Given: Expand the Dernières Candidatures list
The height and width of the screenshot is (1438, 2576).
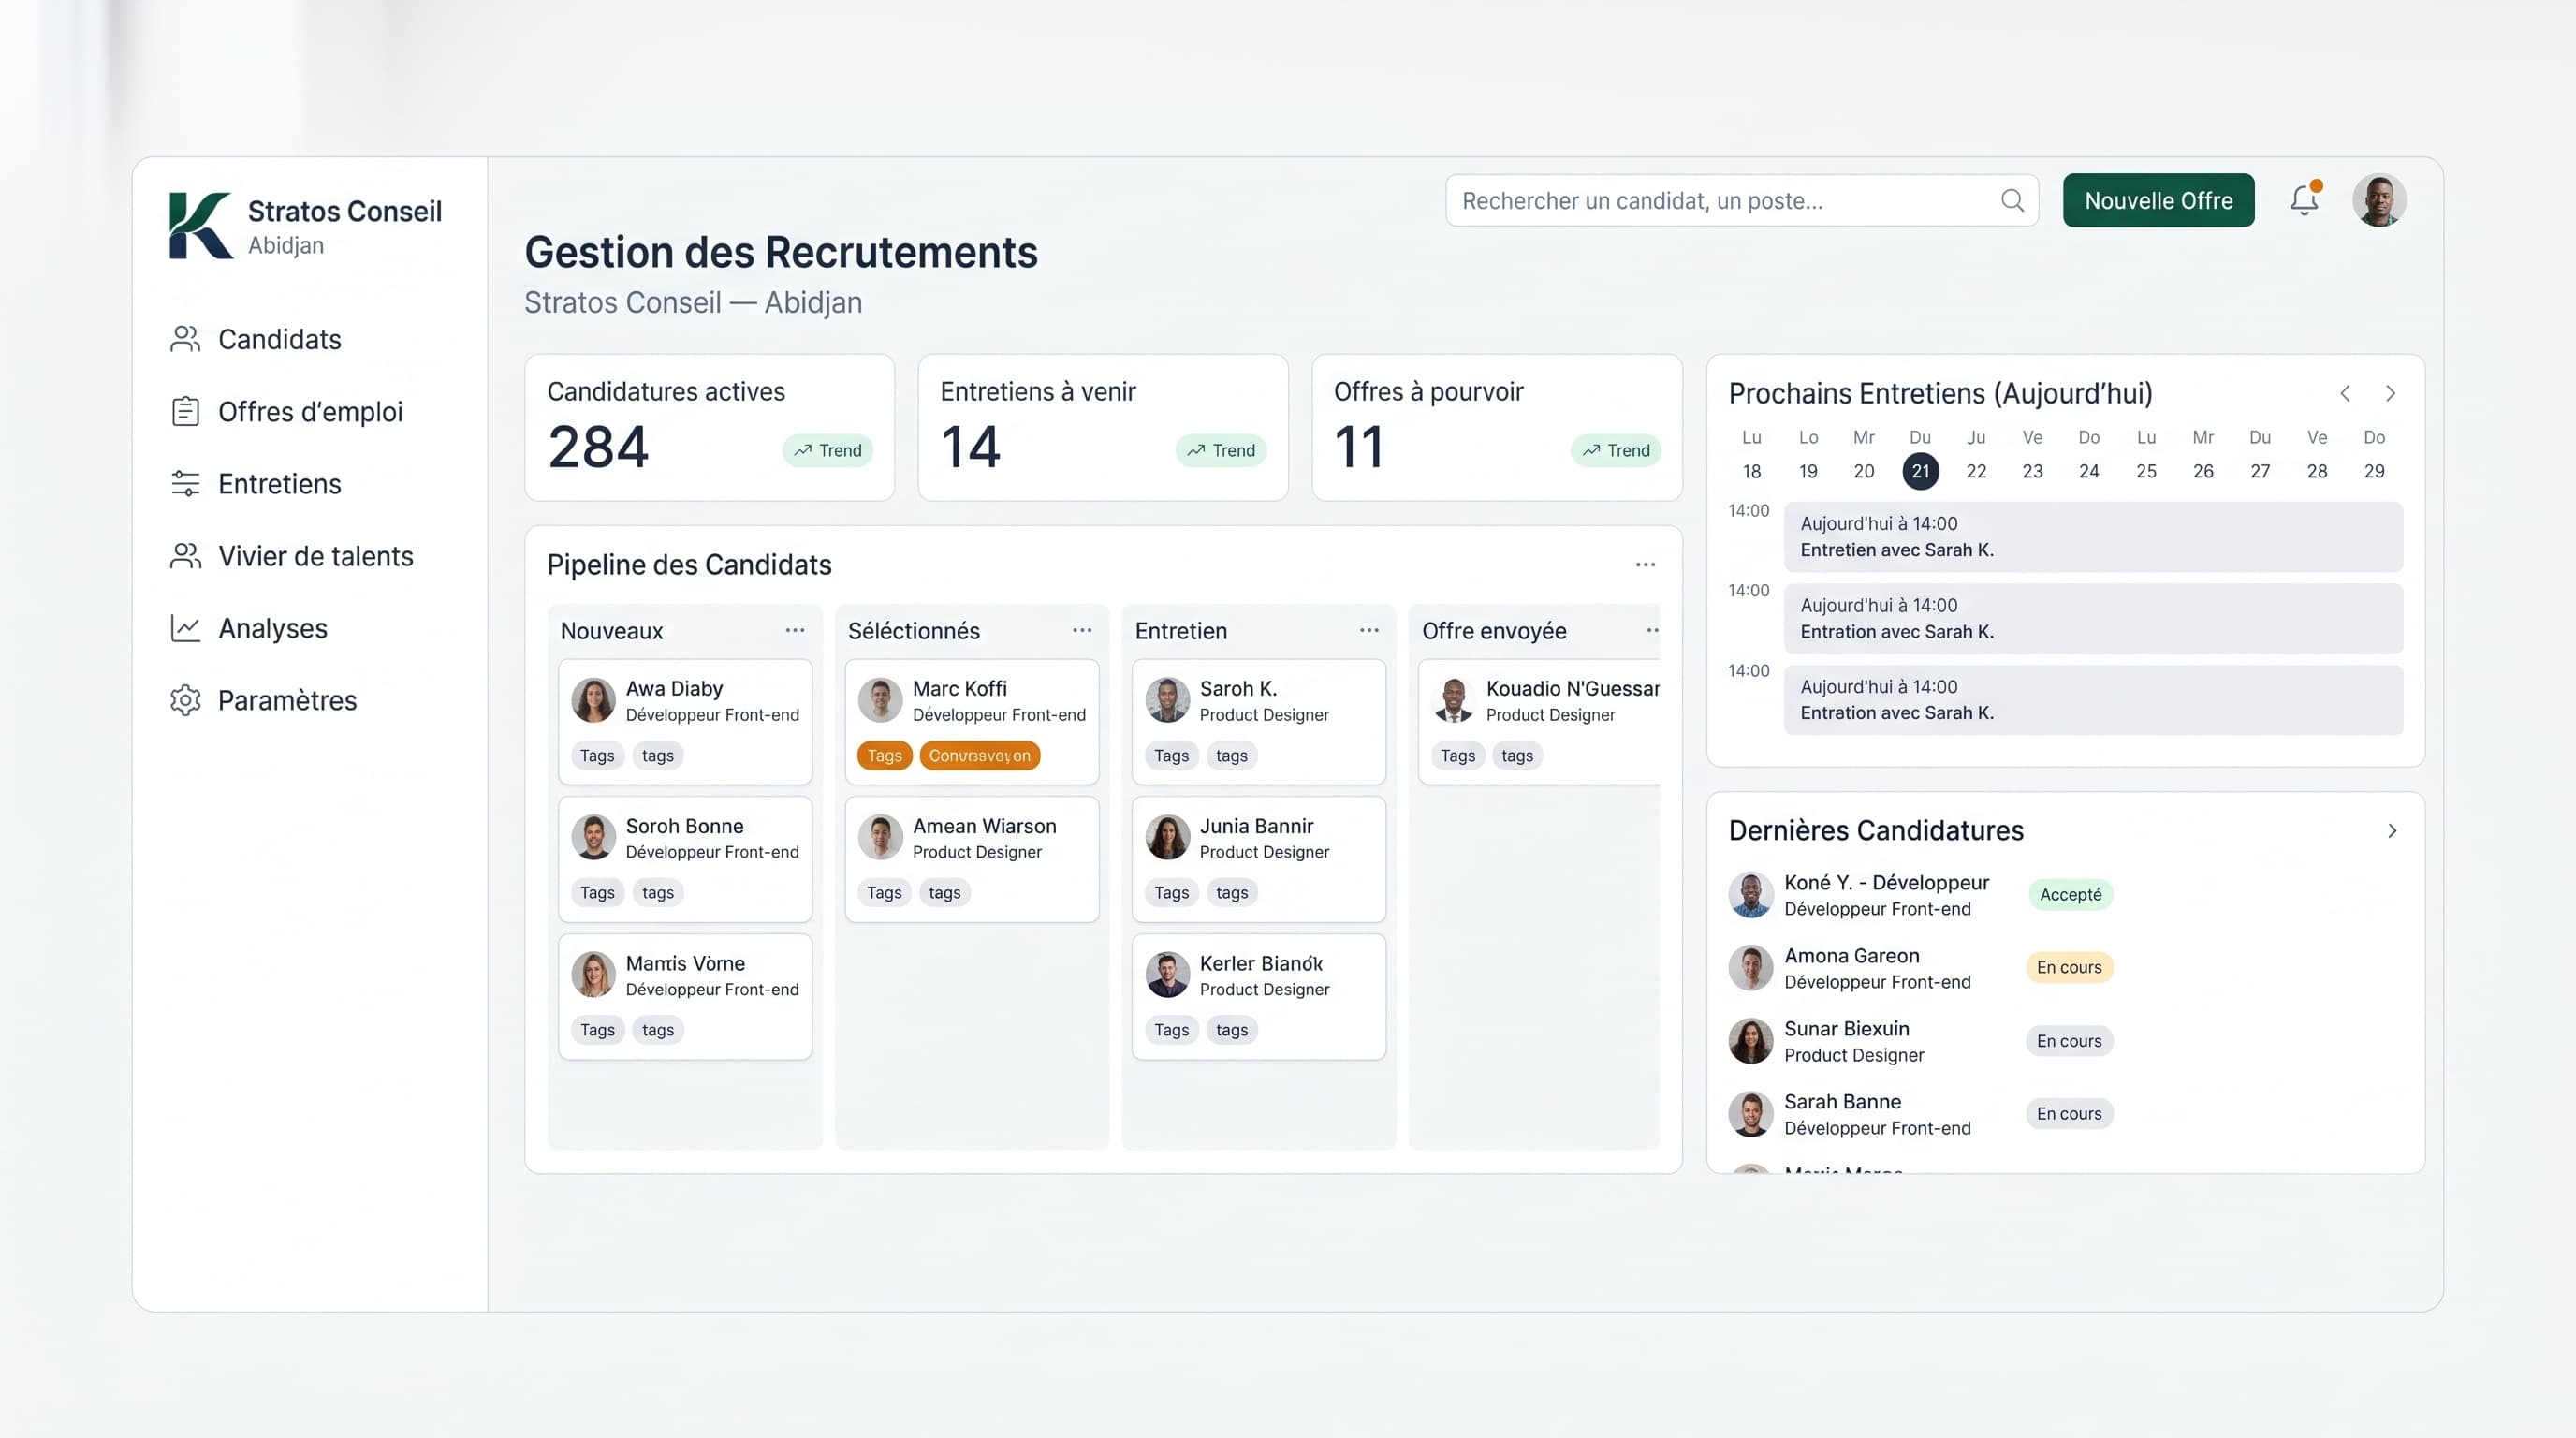Looking at the screenshot, I should pos(2392,831).
